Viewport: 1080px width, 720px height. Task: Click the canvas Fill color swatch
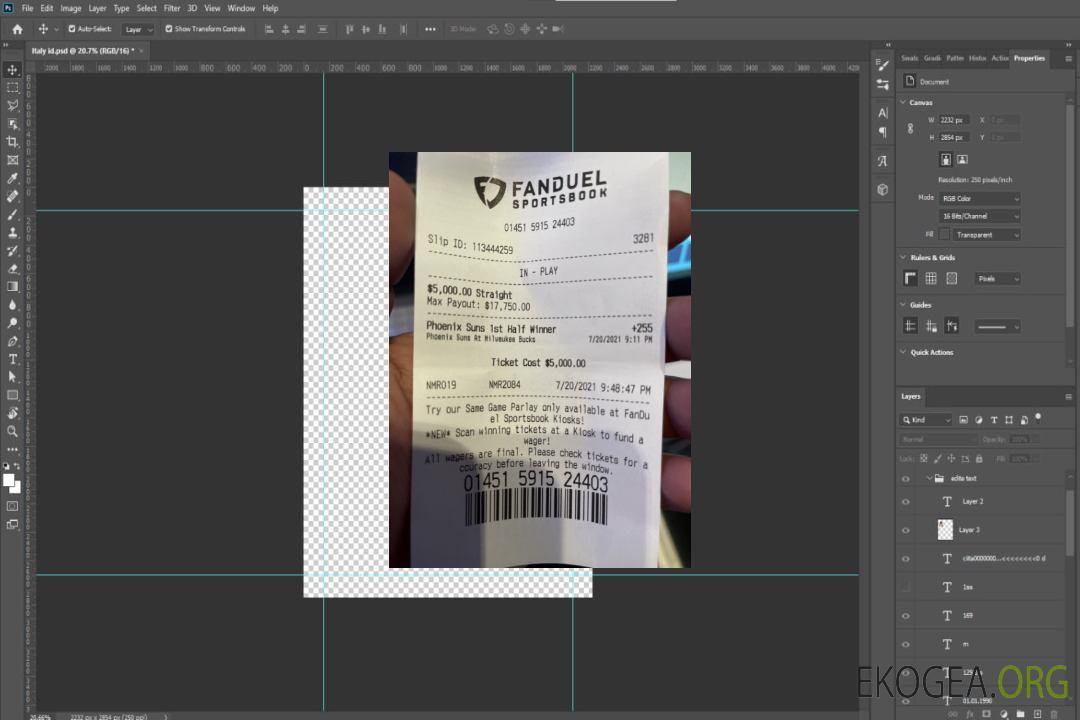pos(944,235)
